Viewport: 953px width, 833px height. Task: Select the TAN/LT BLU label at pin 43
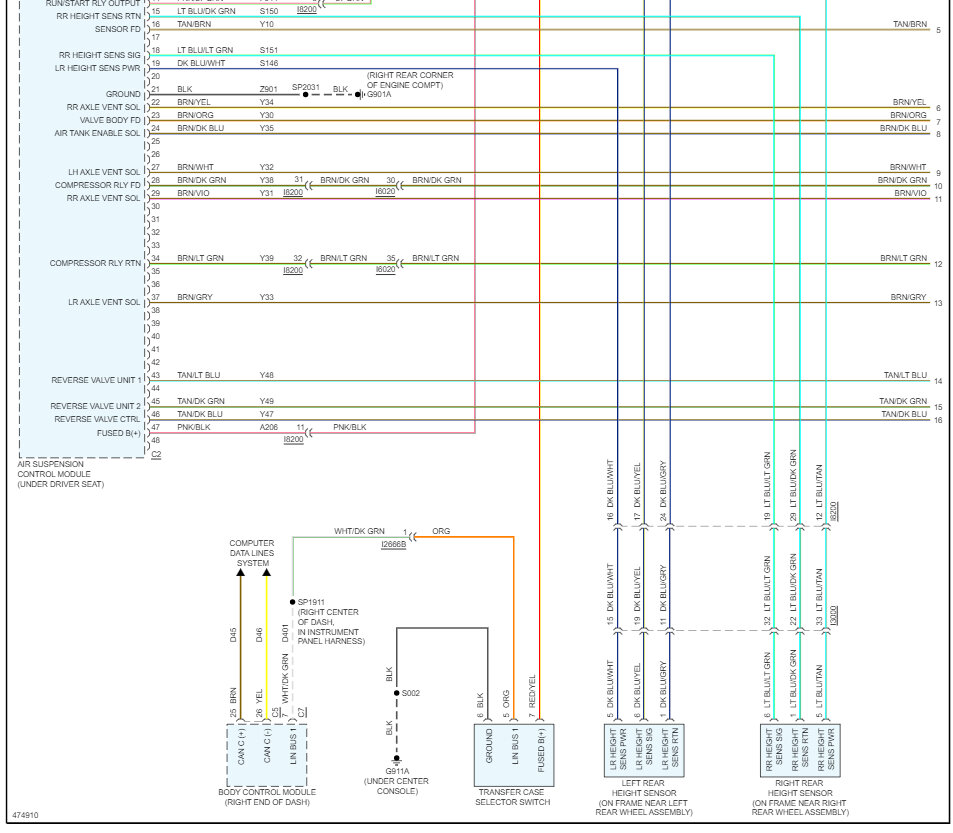tap(199, 375)
